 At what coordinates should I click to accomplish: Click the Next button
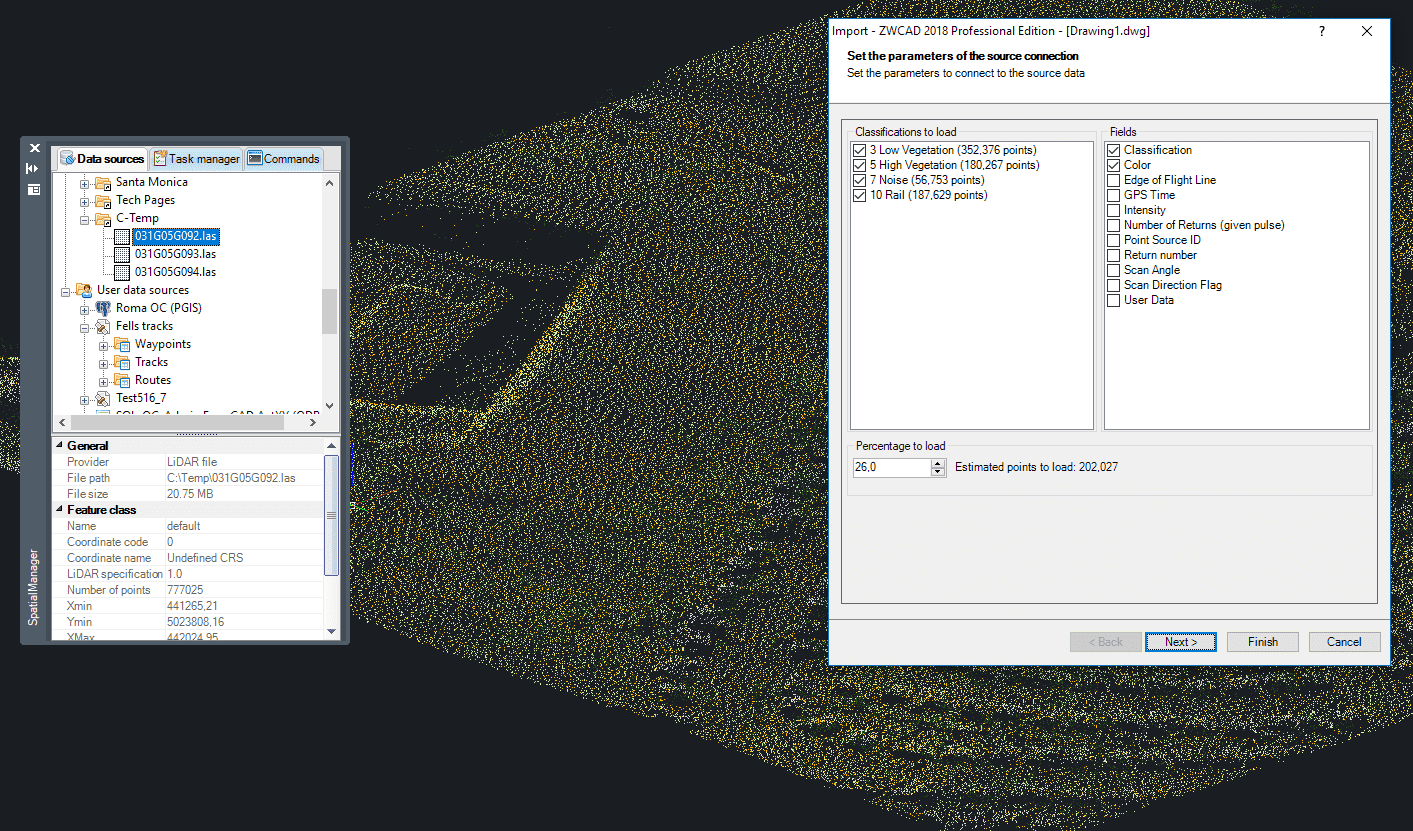tap(1181, 642)
